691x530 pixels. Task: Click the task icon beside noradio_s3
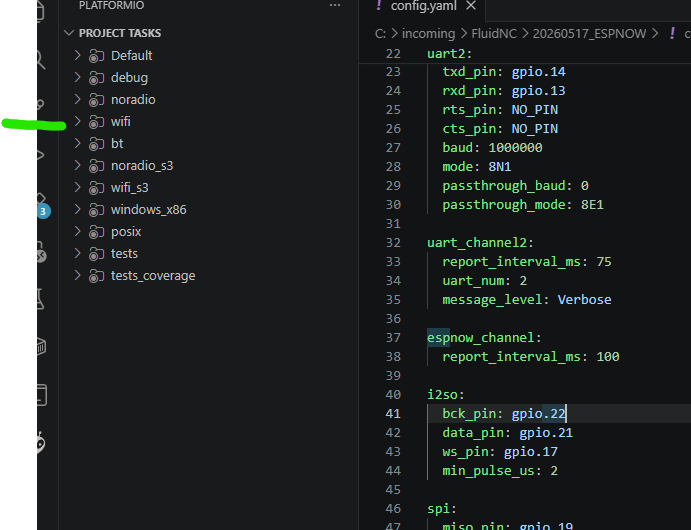pyautogui.click(x=97, y=166)
